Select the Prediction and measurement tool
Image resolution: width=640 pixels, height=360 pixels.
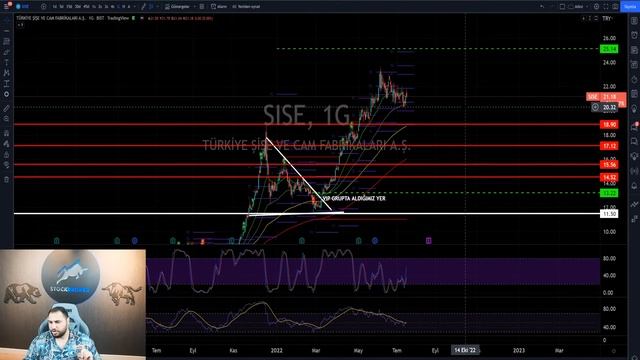[x=7, y=83]
